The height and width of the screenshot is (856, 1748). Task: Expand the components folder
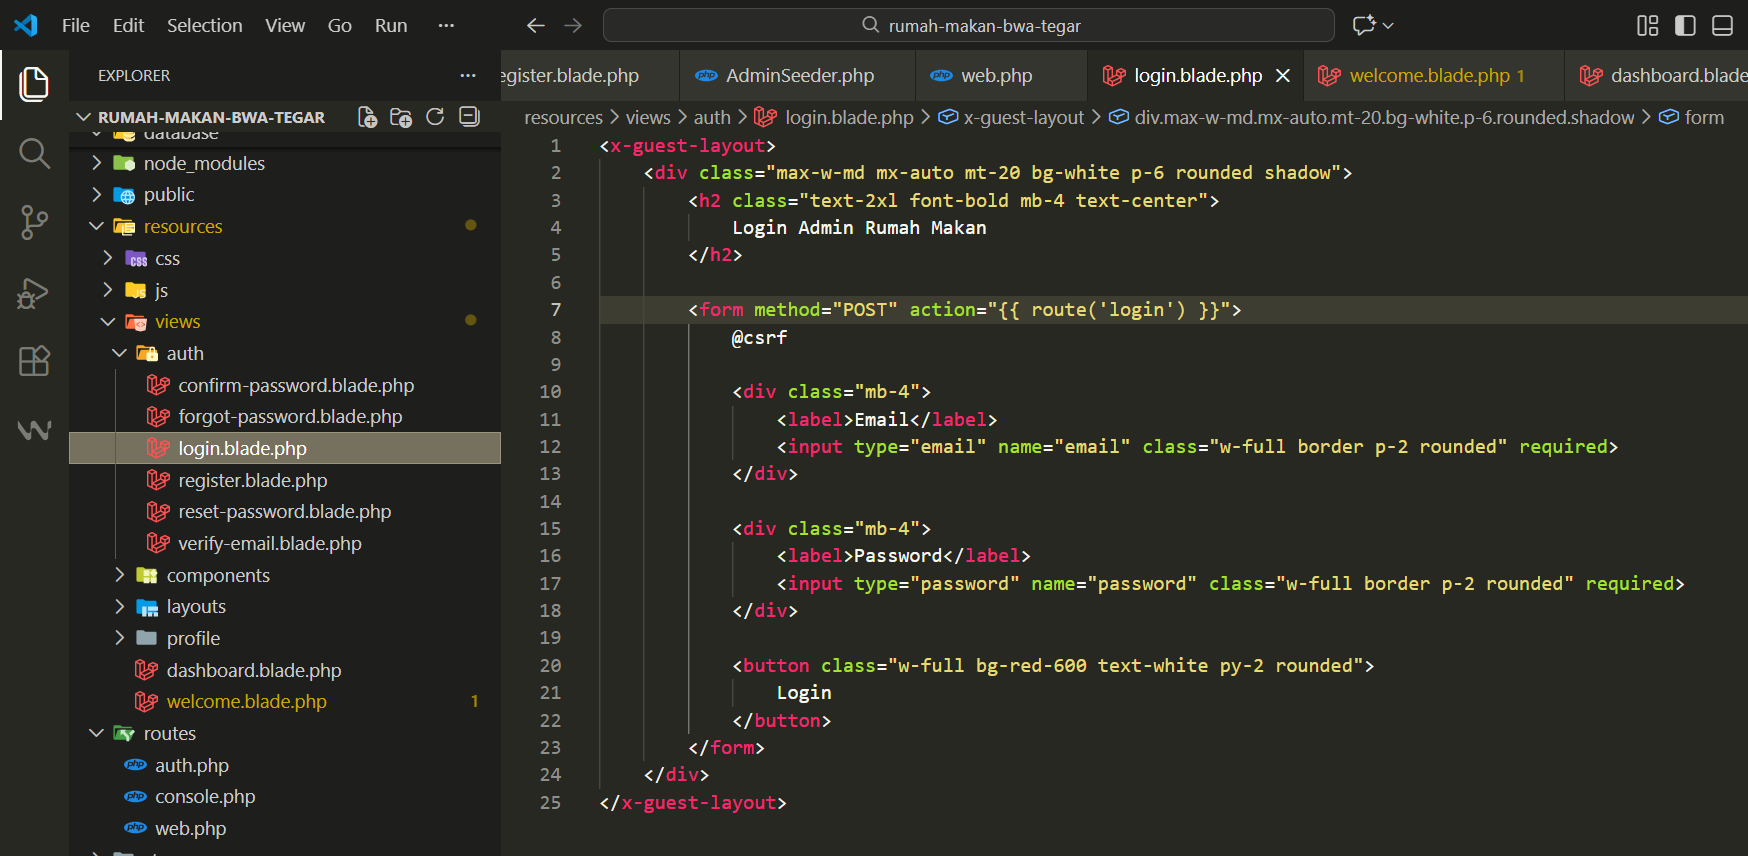pos(217,575)
